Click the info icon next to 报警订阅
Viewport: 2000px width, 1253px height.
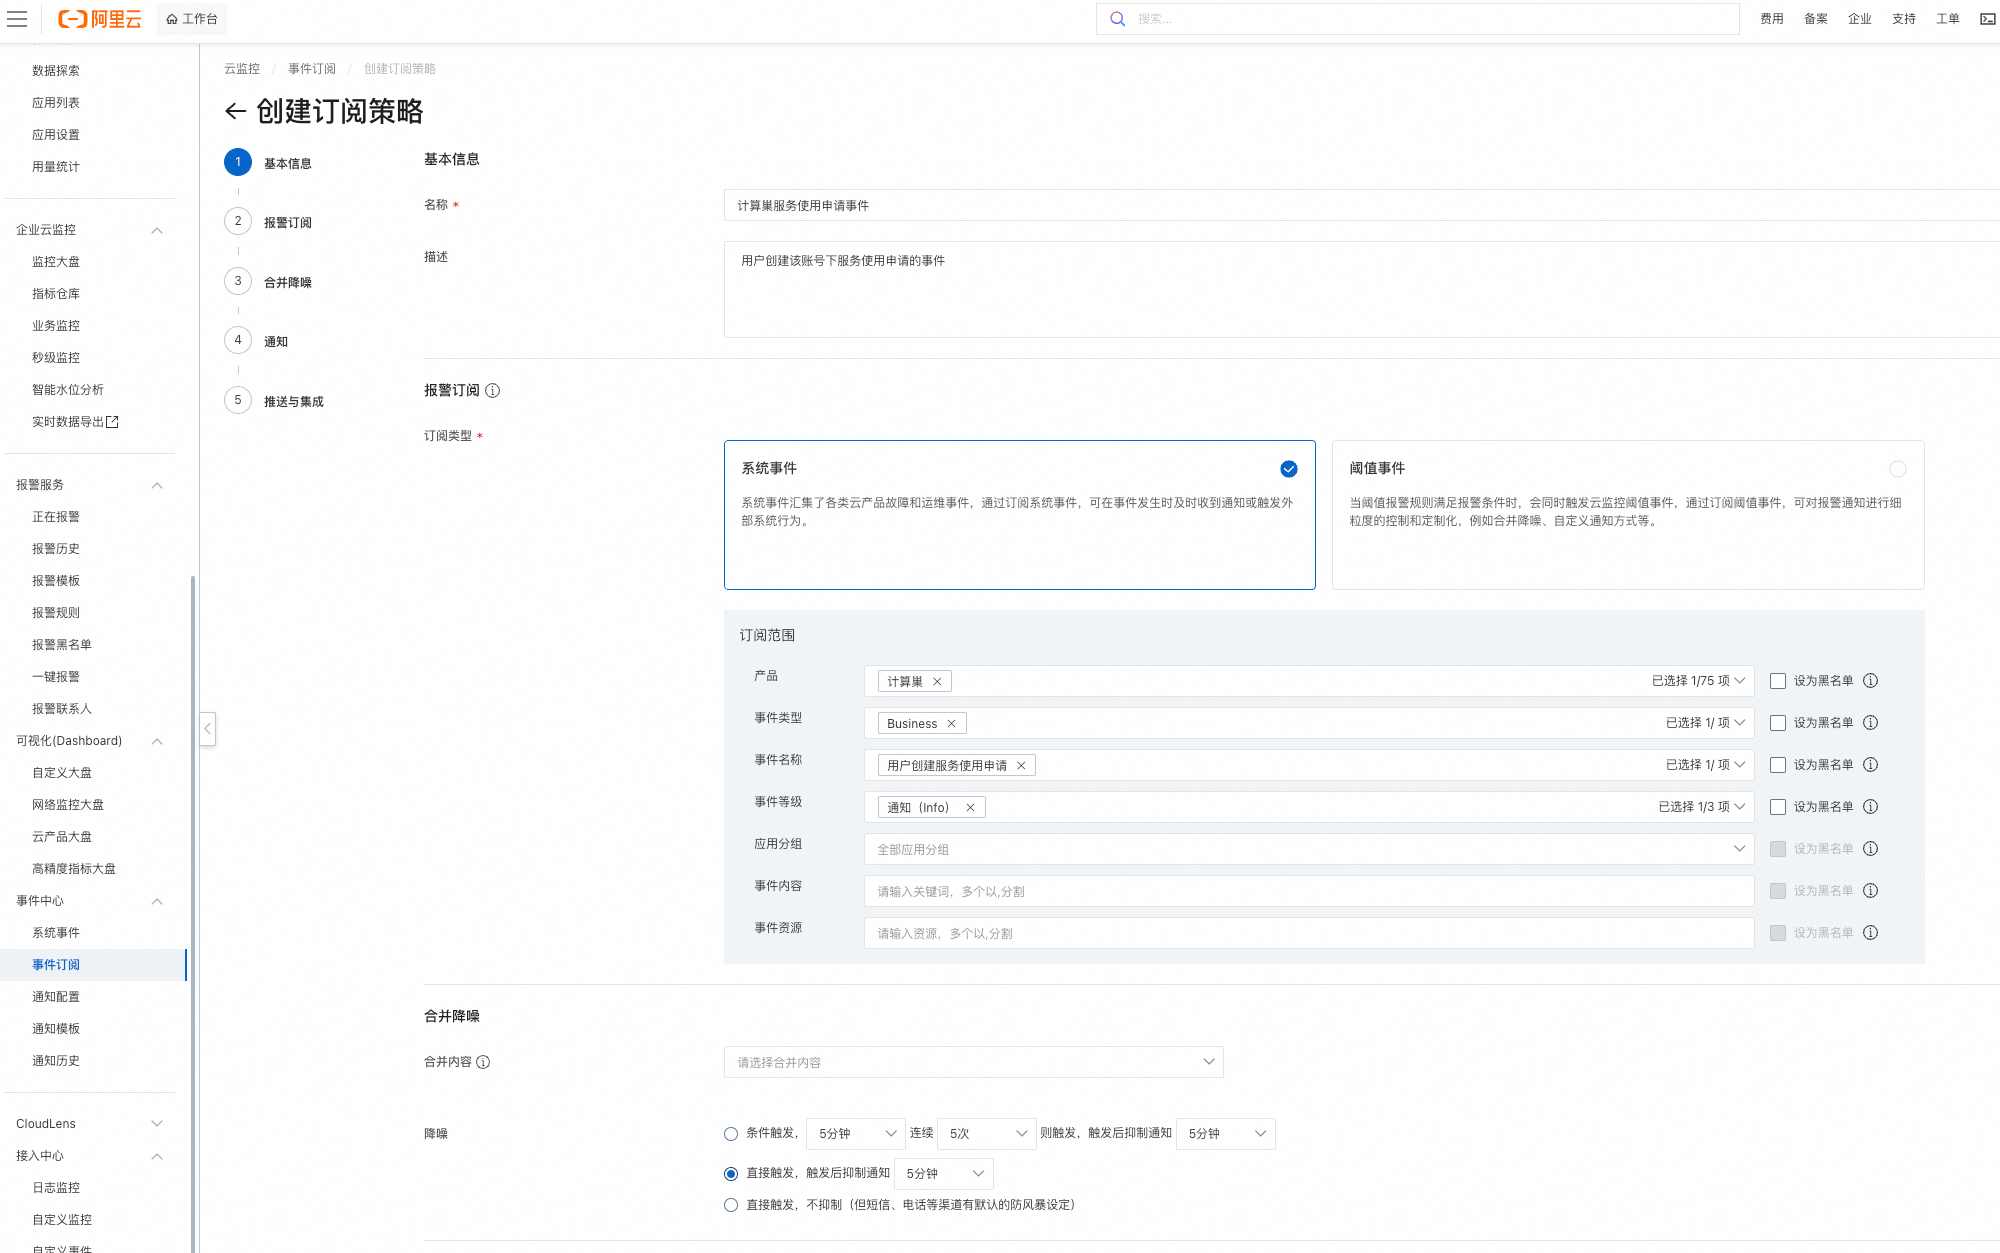pos(493,391)
